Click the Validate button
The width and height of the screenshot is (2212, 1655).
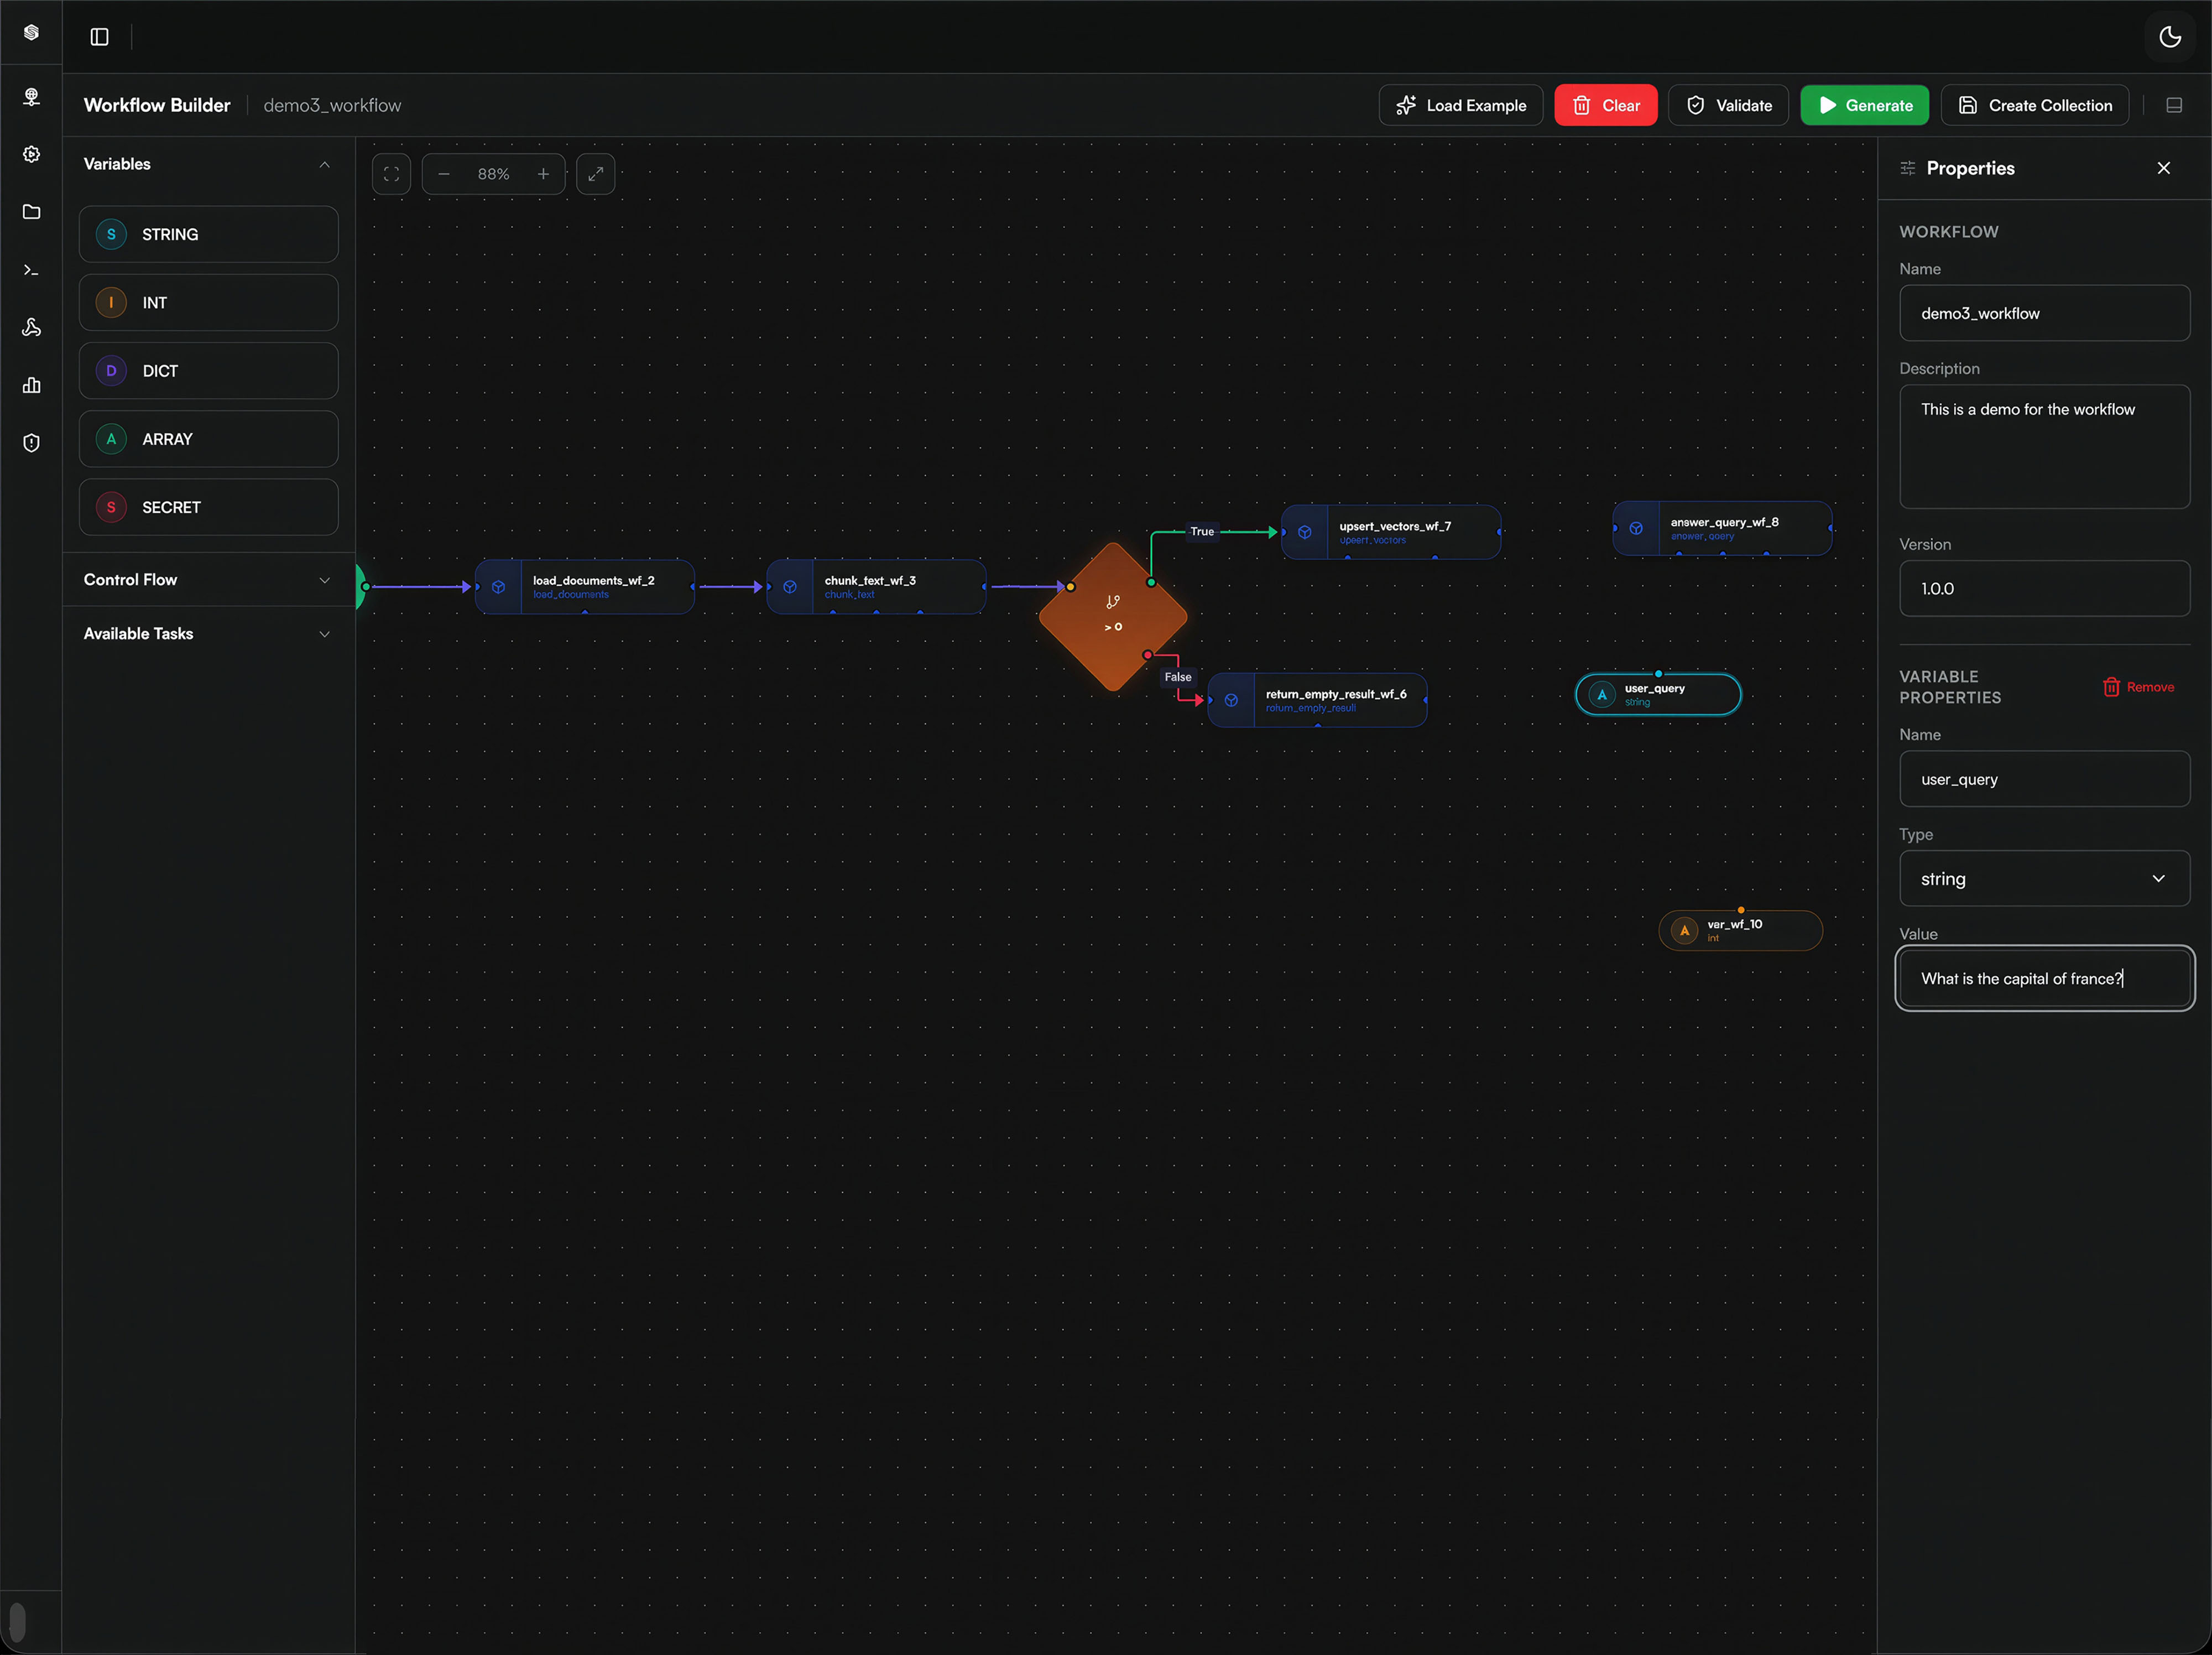pos(1728,105)
